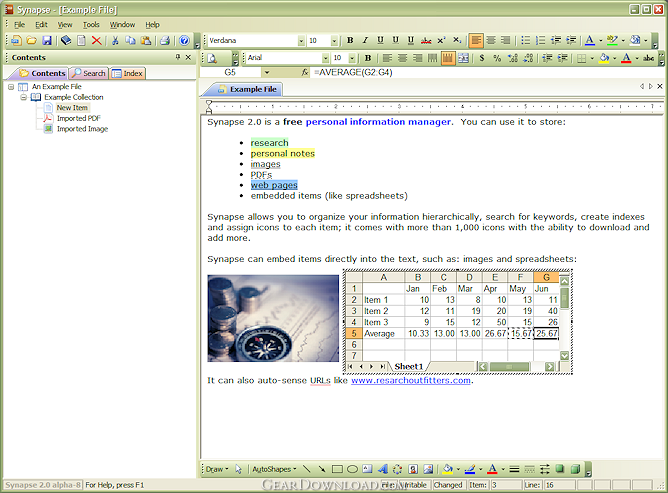Save the file with the floppy disk icon
Screen dimensions: 668x493
(x=47, y=40)
